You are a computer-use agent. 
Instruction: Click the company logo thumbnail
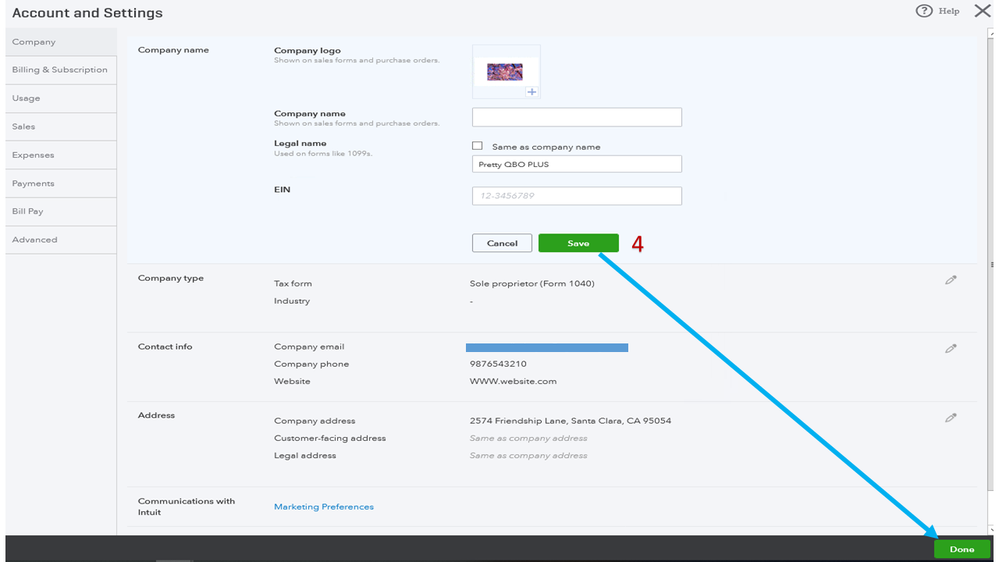[505, 71]
